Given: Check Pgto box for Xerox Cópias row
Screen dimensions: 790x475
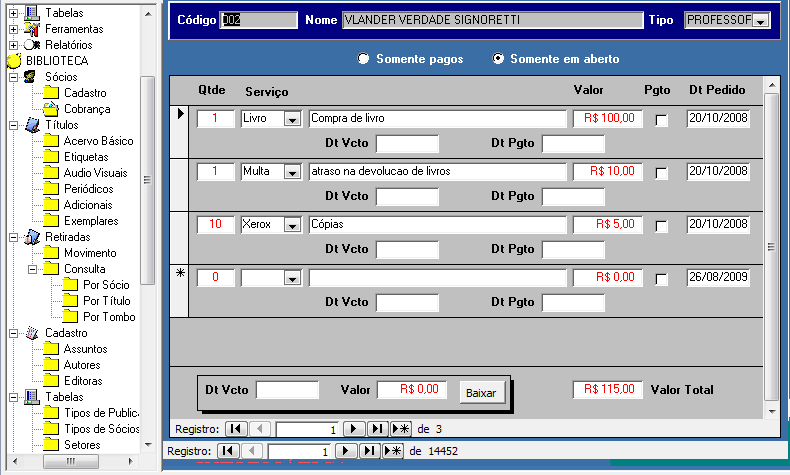Looking at the screenshot, I should tap(662, 226).
